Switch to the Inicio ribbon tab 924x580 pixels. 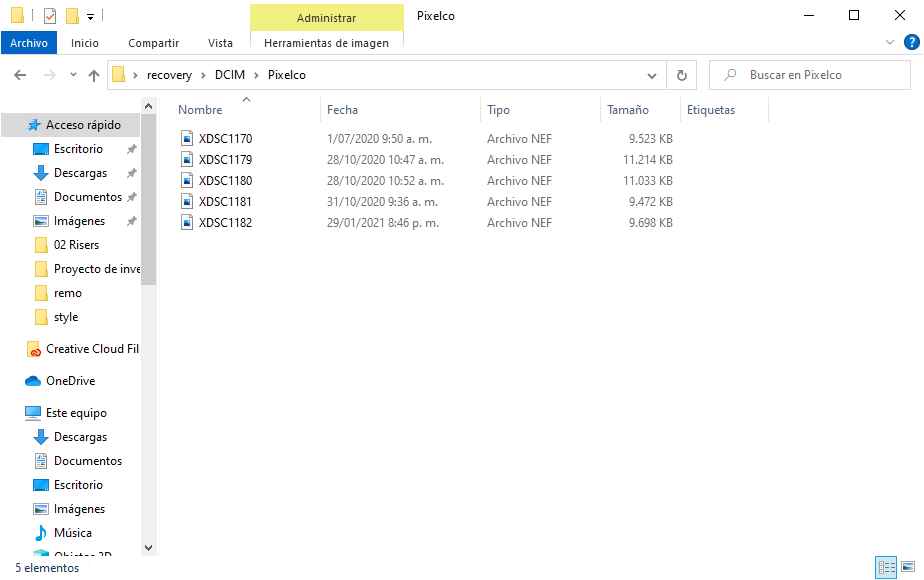click(85, 42)
